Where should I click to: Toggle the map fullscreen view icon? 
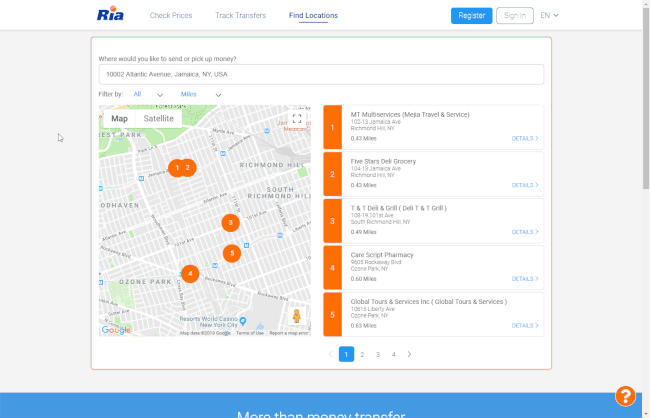coord(297,119)
